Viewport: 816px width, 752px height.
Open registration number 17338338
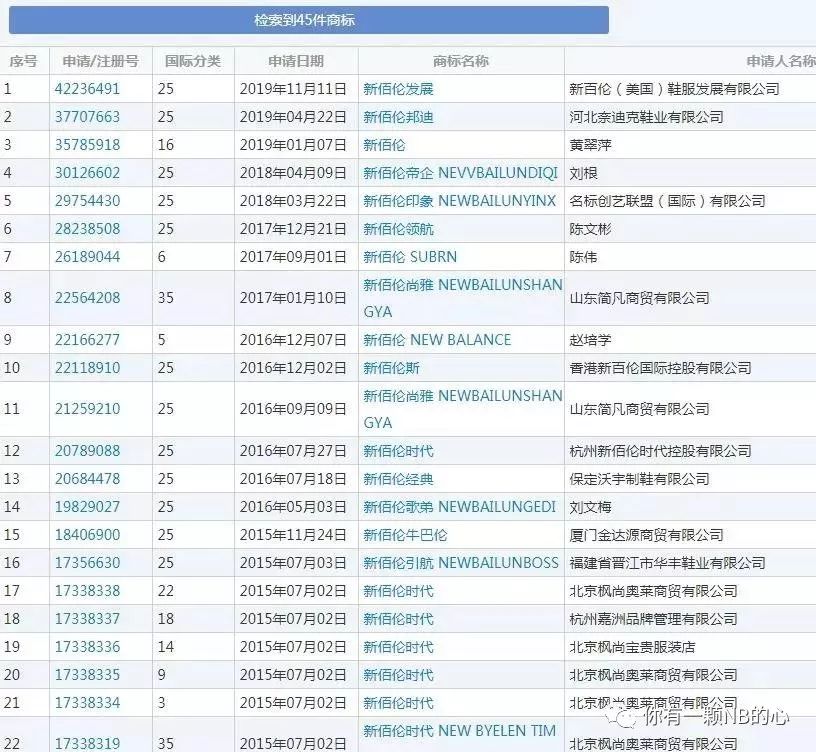(x=87, y=591)
